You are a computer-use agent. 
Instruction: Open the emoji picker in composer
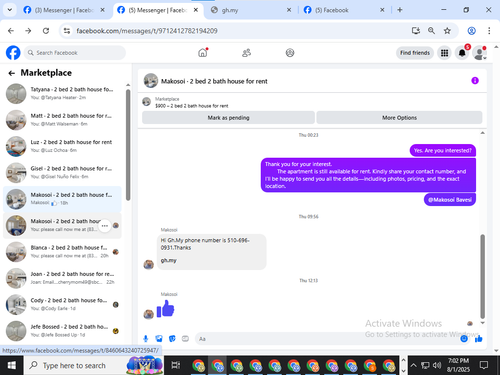pos(464,339)
